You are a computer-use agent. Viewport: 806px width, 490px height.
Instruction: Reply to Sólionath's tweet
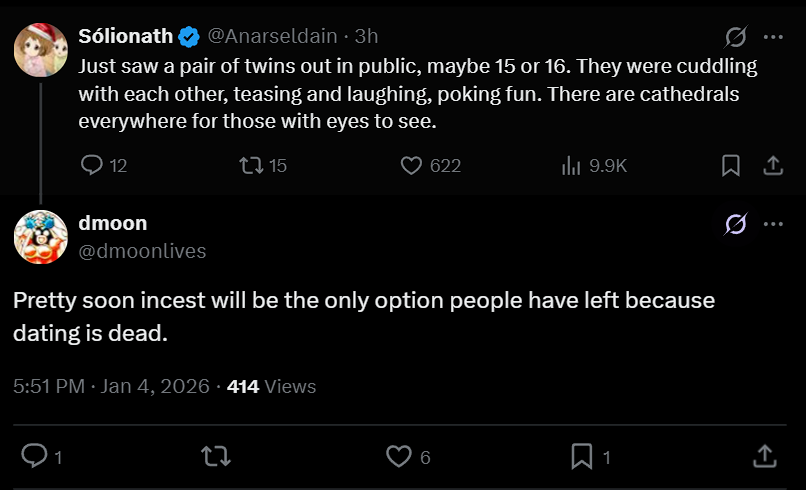[x=92, y=165]
